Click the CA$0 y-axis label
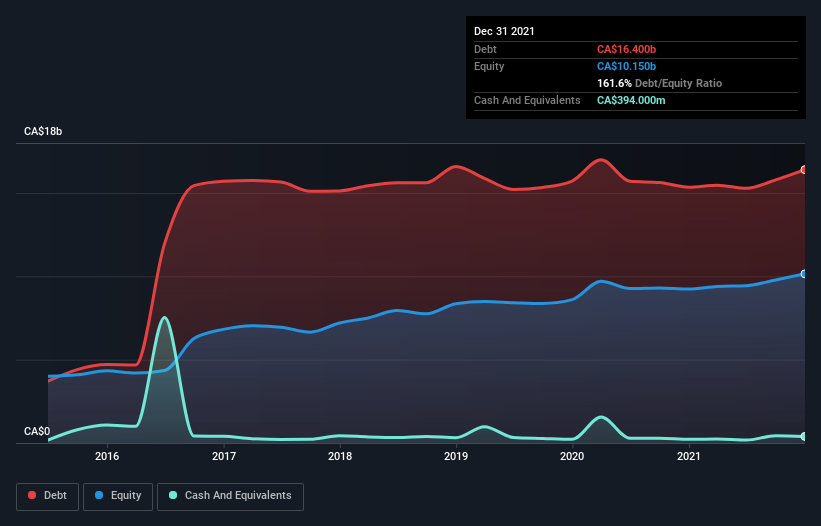Viewport: 821px width, 526px height. pyautogui.click(x=37, y=431)
